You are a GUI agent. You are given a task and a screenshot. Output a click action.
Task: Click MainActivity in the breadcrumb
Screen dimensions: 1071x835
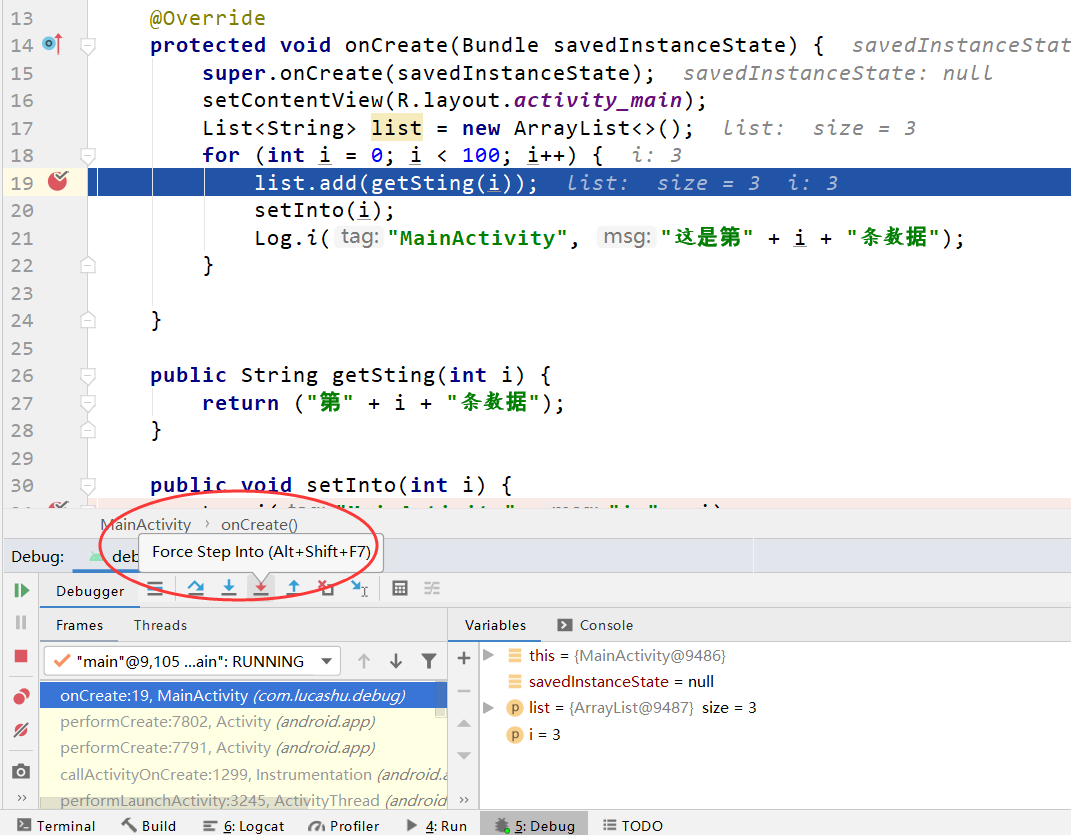click(145, 525)
